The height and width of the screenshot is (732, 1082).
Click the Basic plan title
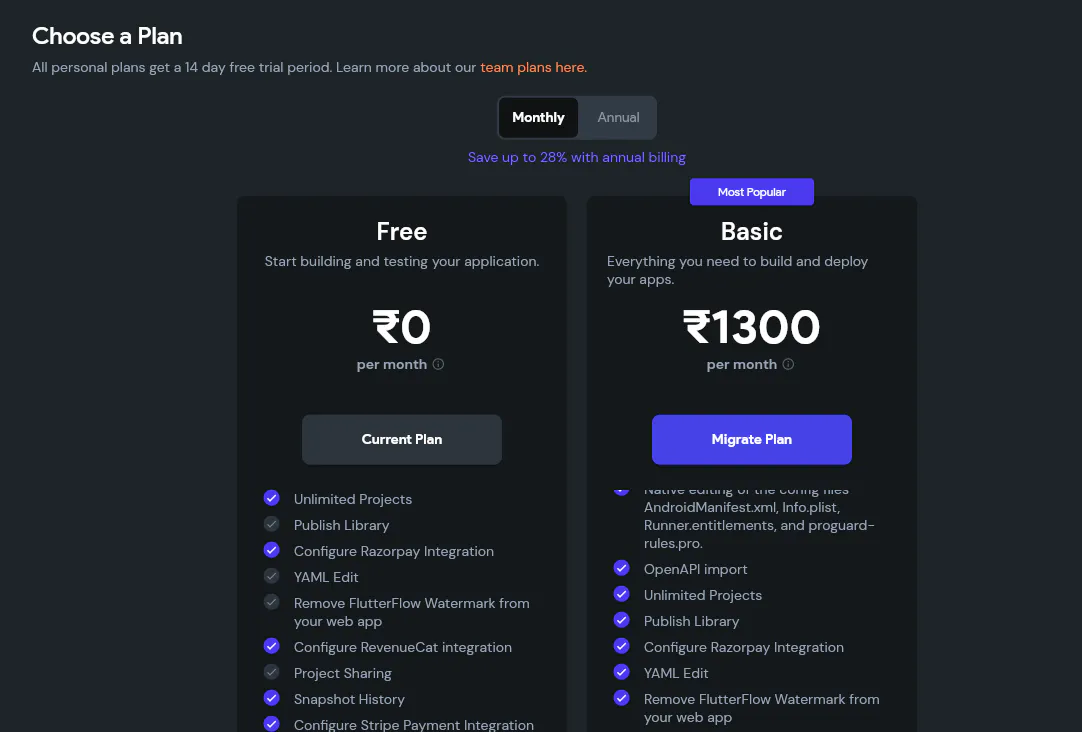(x=752, y=231)
